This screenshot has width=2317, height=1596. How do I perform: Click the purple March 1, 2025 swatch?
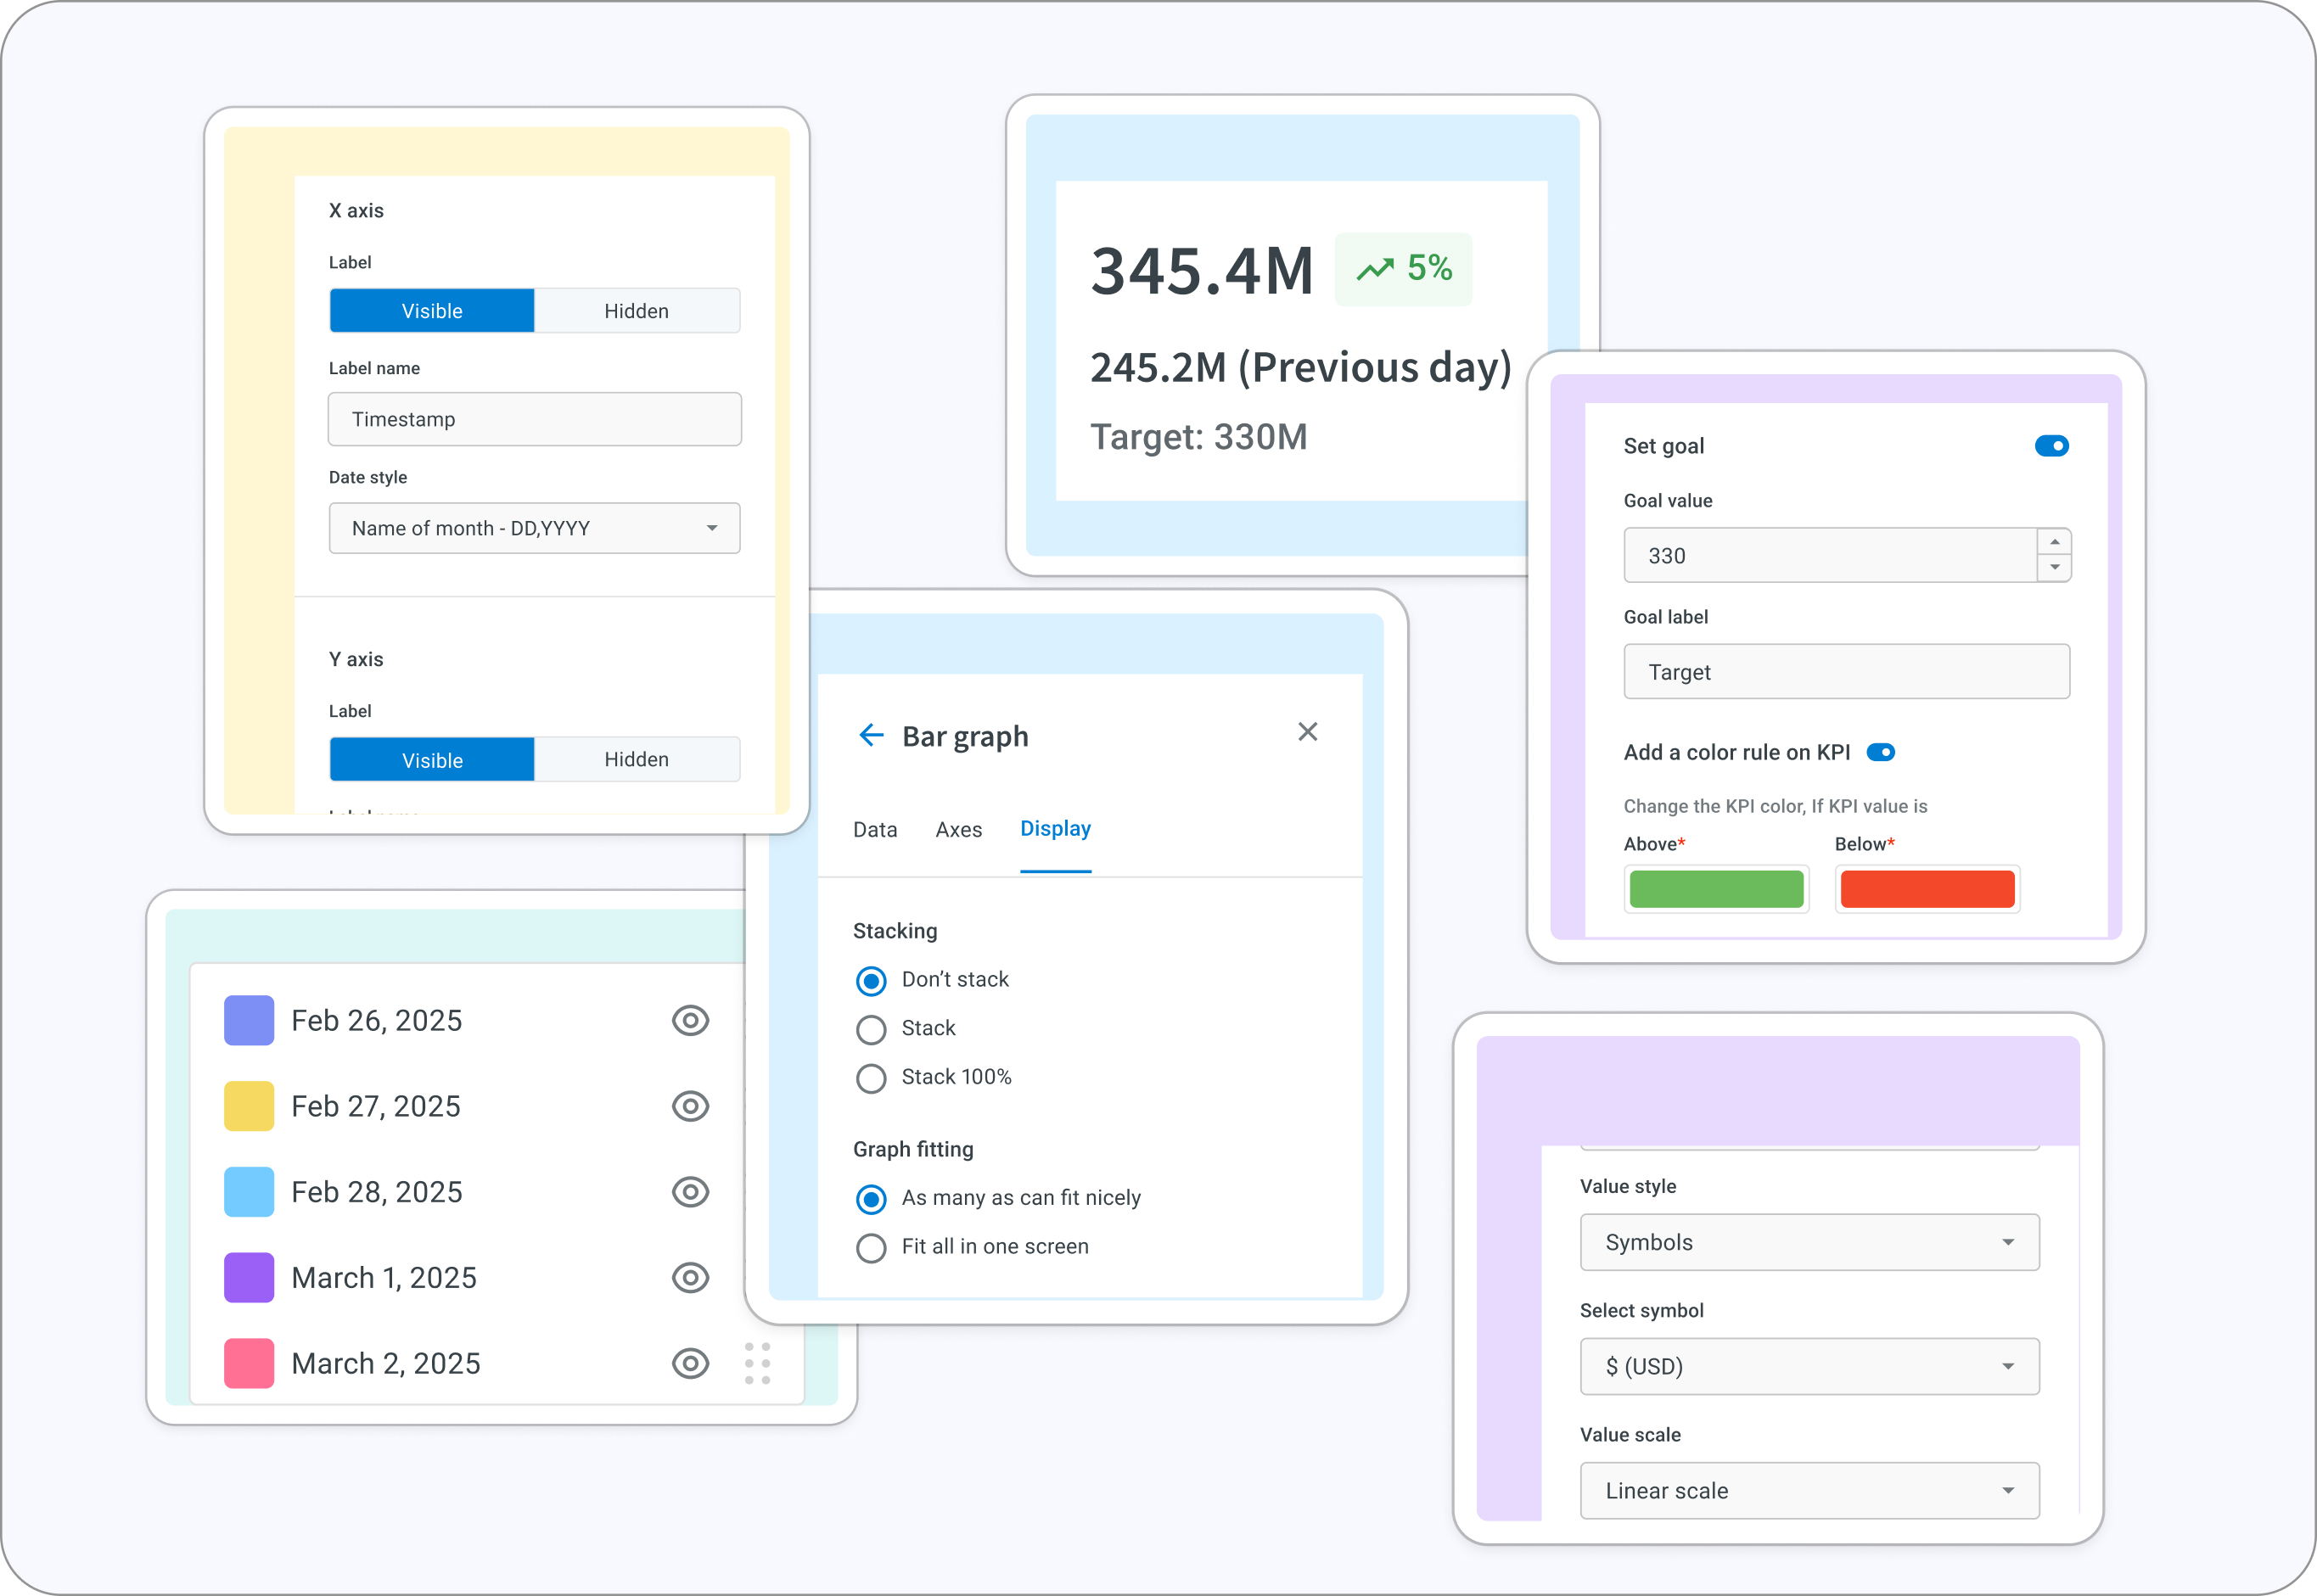(249, 1278)
